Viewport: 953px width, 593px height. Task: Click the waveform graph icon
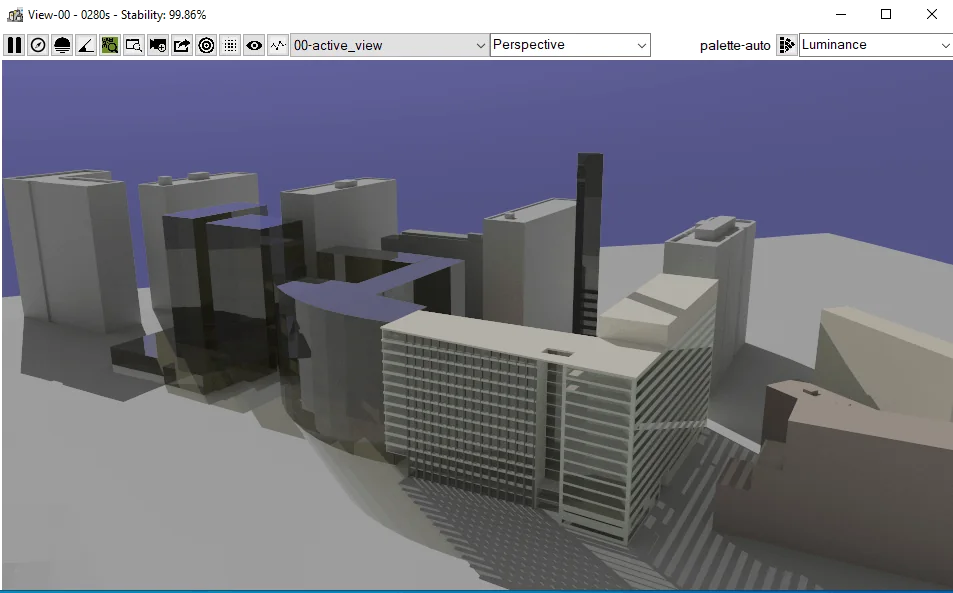(278, 45)
